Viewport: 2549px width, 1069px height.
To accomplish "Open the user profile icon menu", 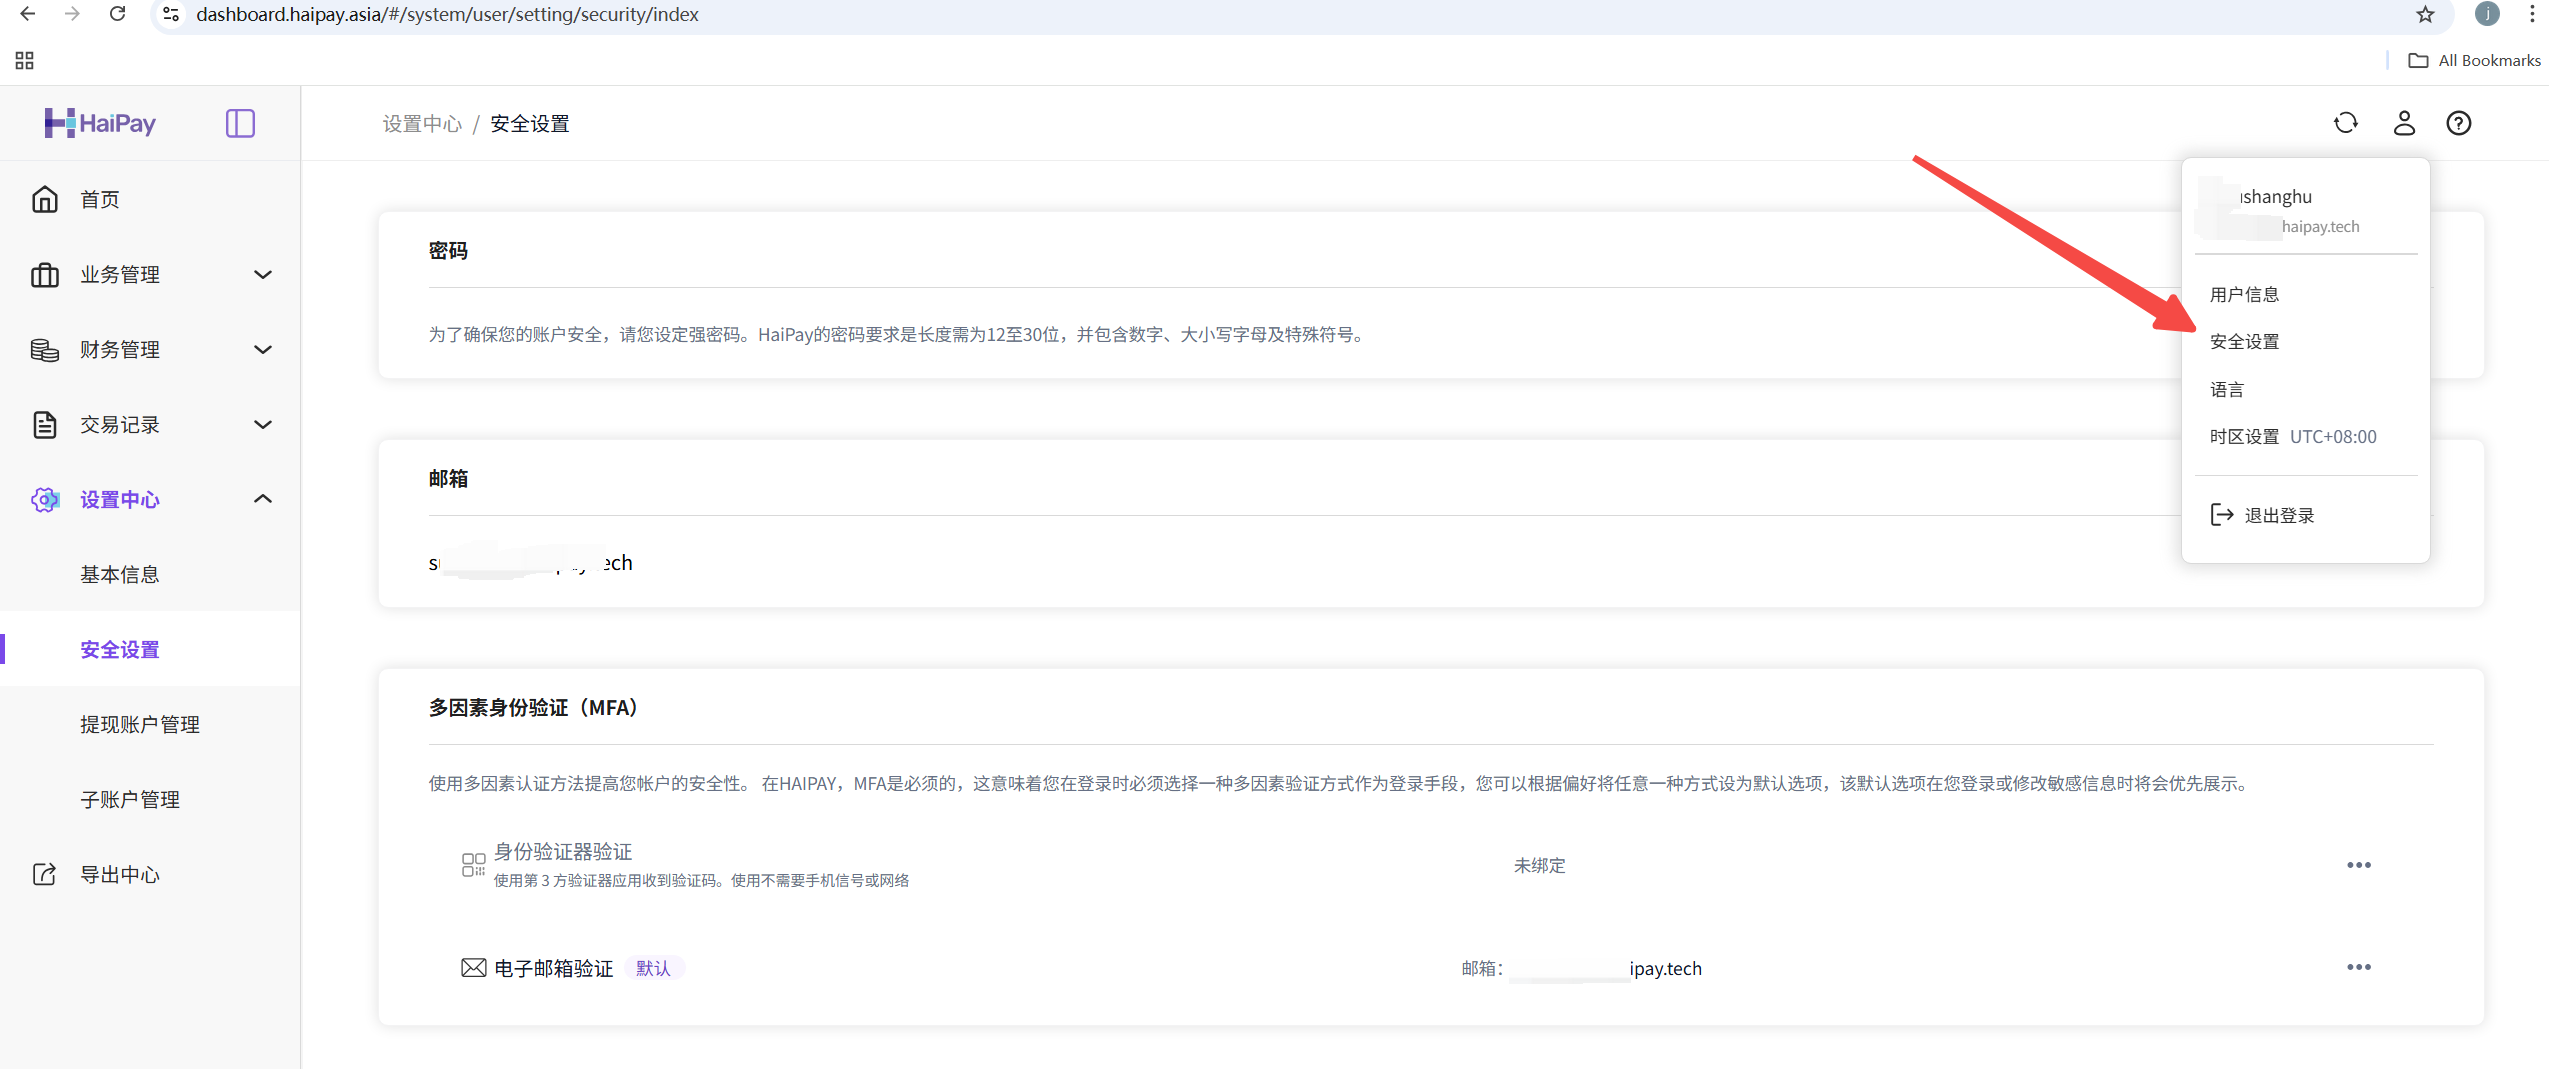I will pos(2403,123).
